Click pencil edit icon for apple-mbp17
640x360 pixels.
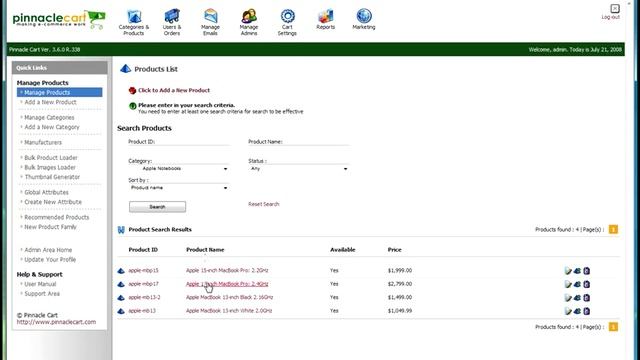click(568, 284)
